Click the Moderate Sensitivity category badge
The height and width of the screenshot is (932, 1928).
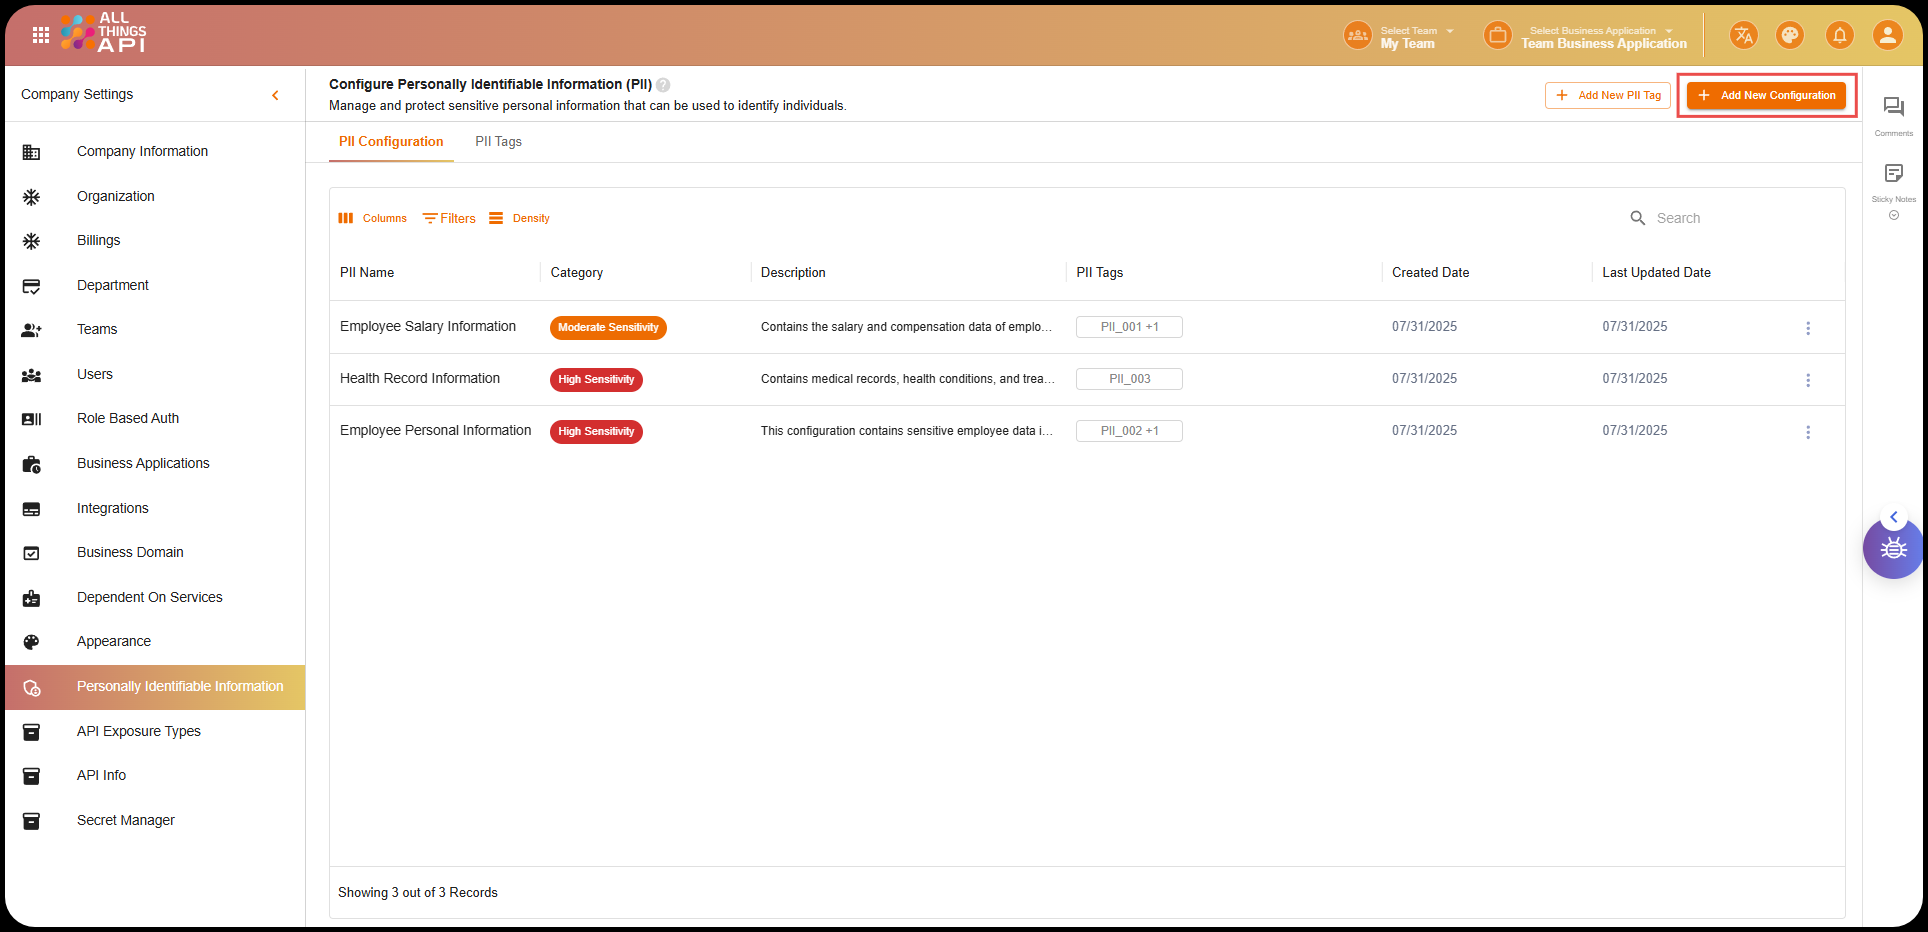[x=608, y=328]
